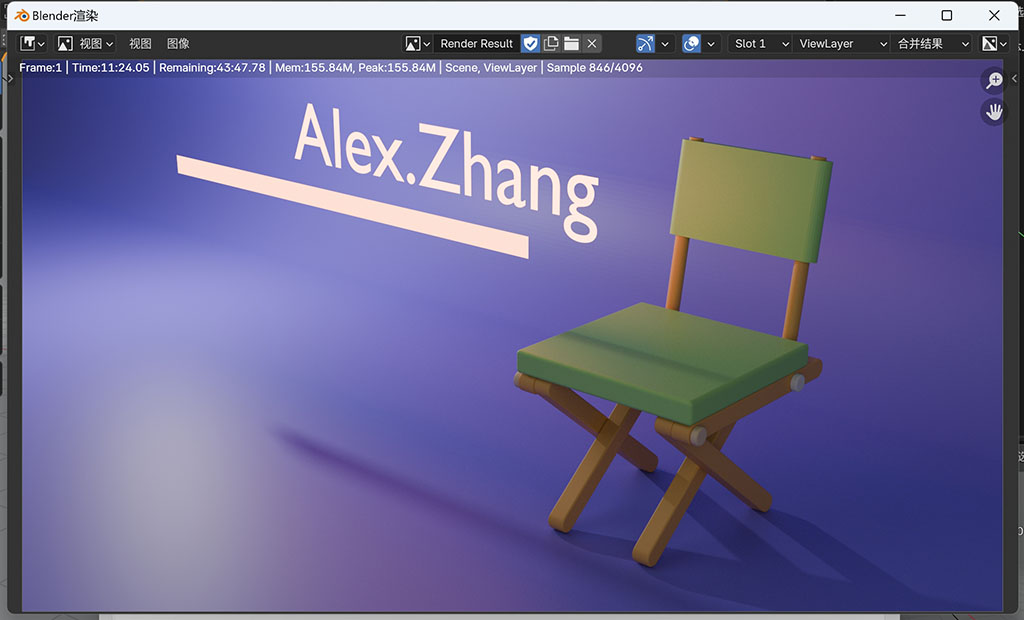1024x620 pixels.
Task: Click the zoom magnifier gizmo
Action: tap(994, 81)
